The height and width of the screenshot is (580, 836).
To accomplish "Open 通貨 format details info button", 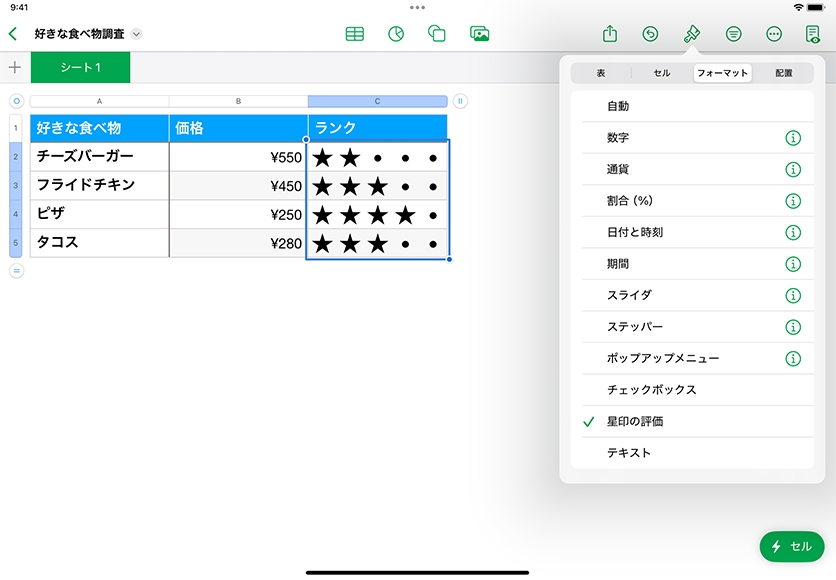I will pos(793,169).
